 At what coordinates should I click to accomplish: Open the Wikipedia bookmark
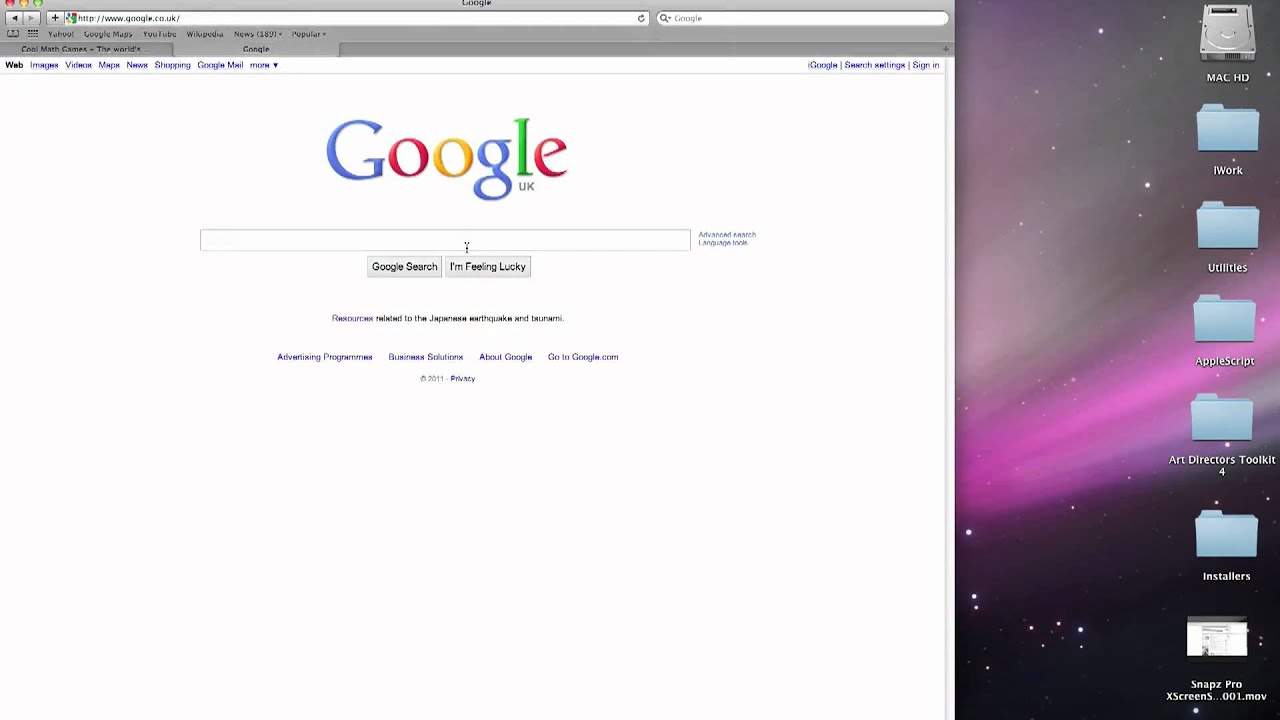204,34
